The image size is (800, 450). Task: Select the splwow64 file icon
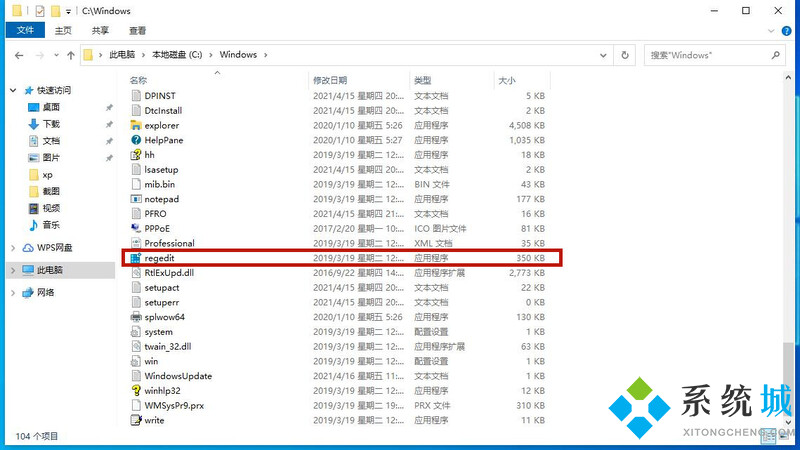[x=136, y=317]
